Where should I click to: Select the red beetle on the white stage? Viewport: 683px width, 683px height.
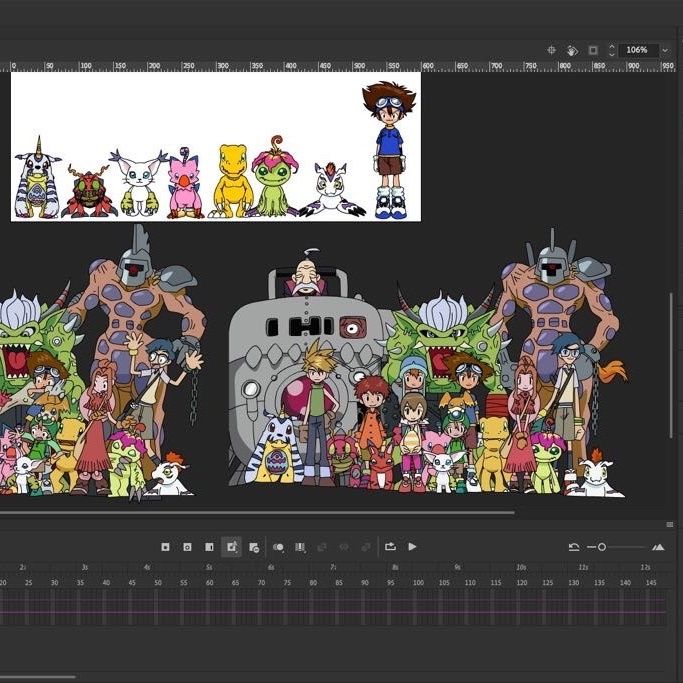click(88, 191)
